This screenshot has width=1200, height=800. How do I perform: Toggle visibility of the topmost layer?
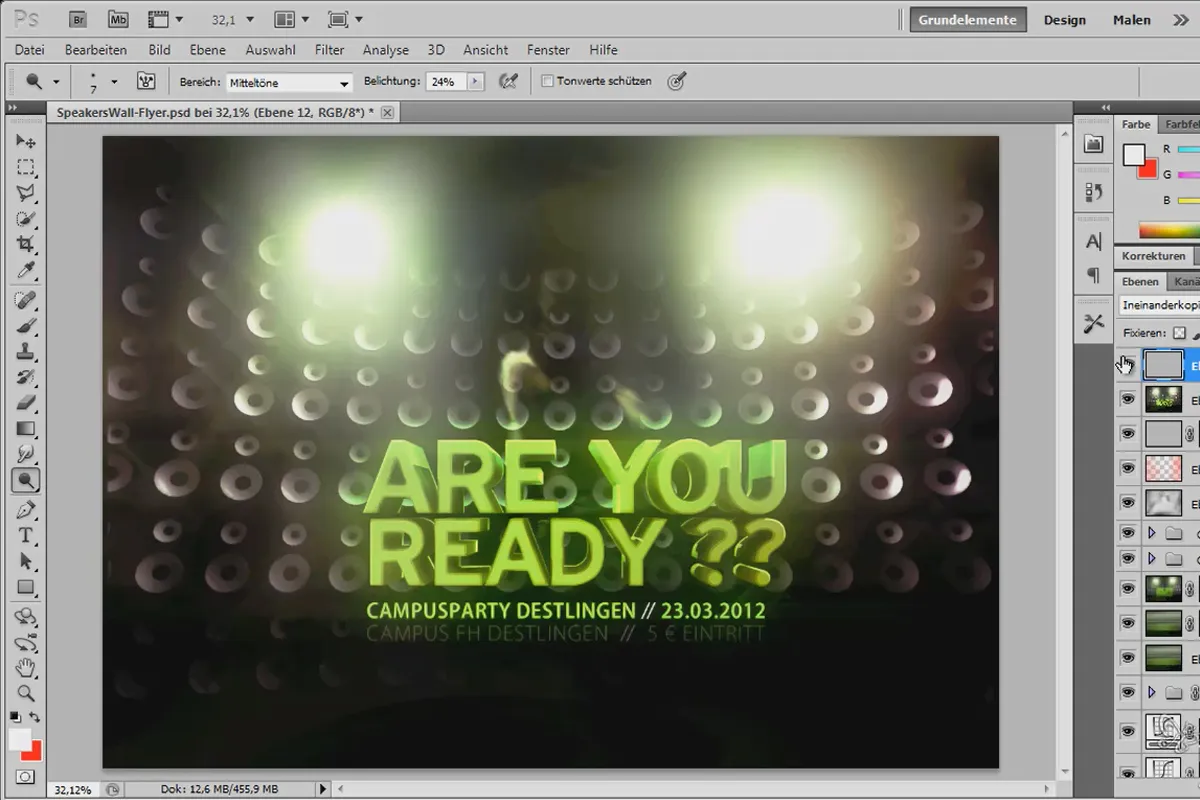coord(1127,364)
